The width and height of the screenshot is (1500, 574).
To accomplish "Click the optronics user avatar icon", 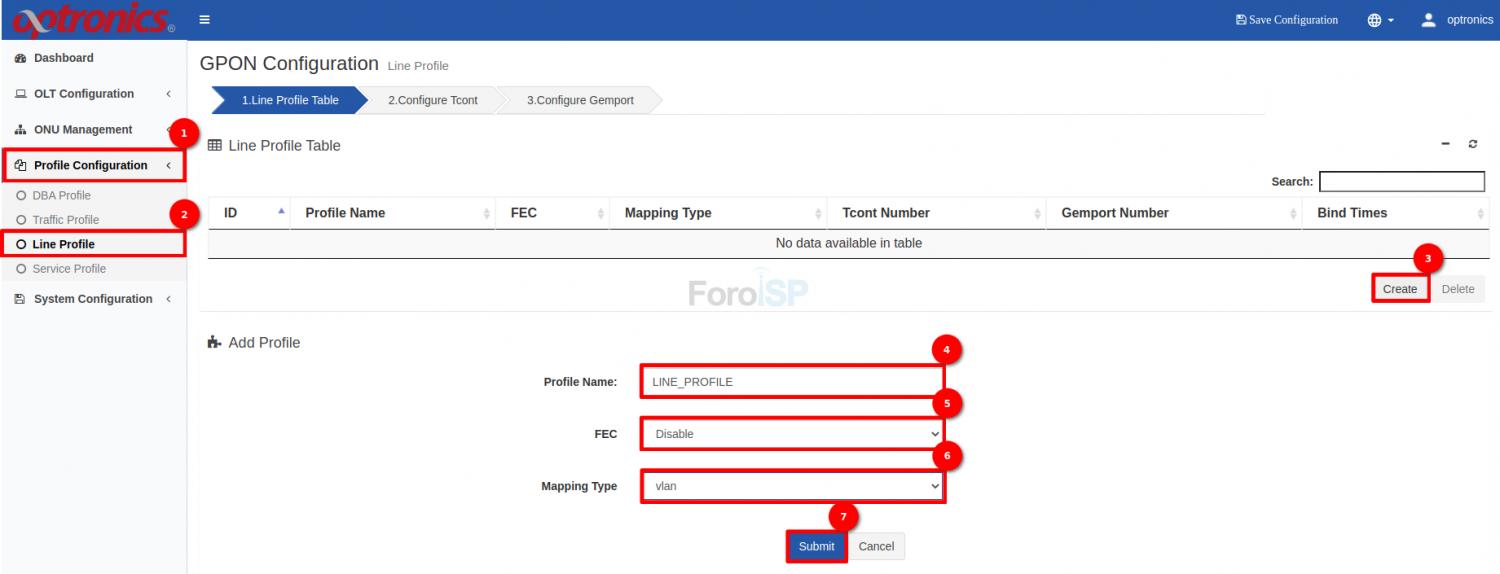I will tap(1428, 20).
